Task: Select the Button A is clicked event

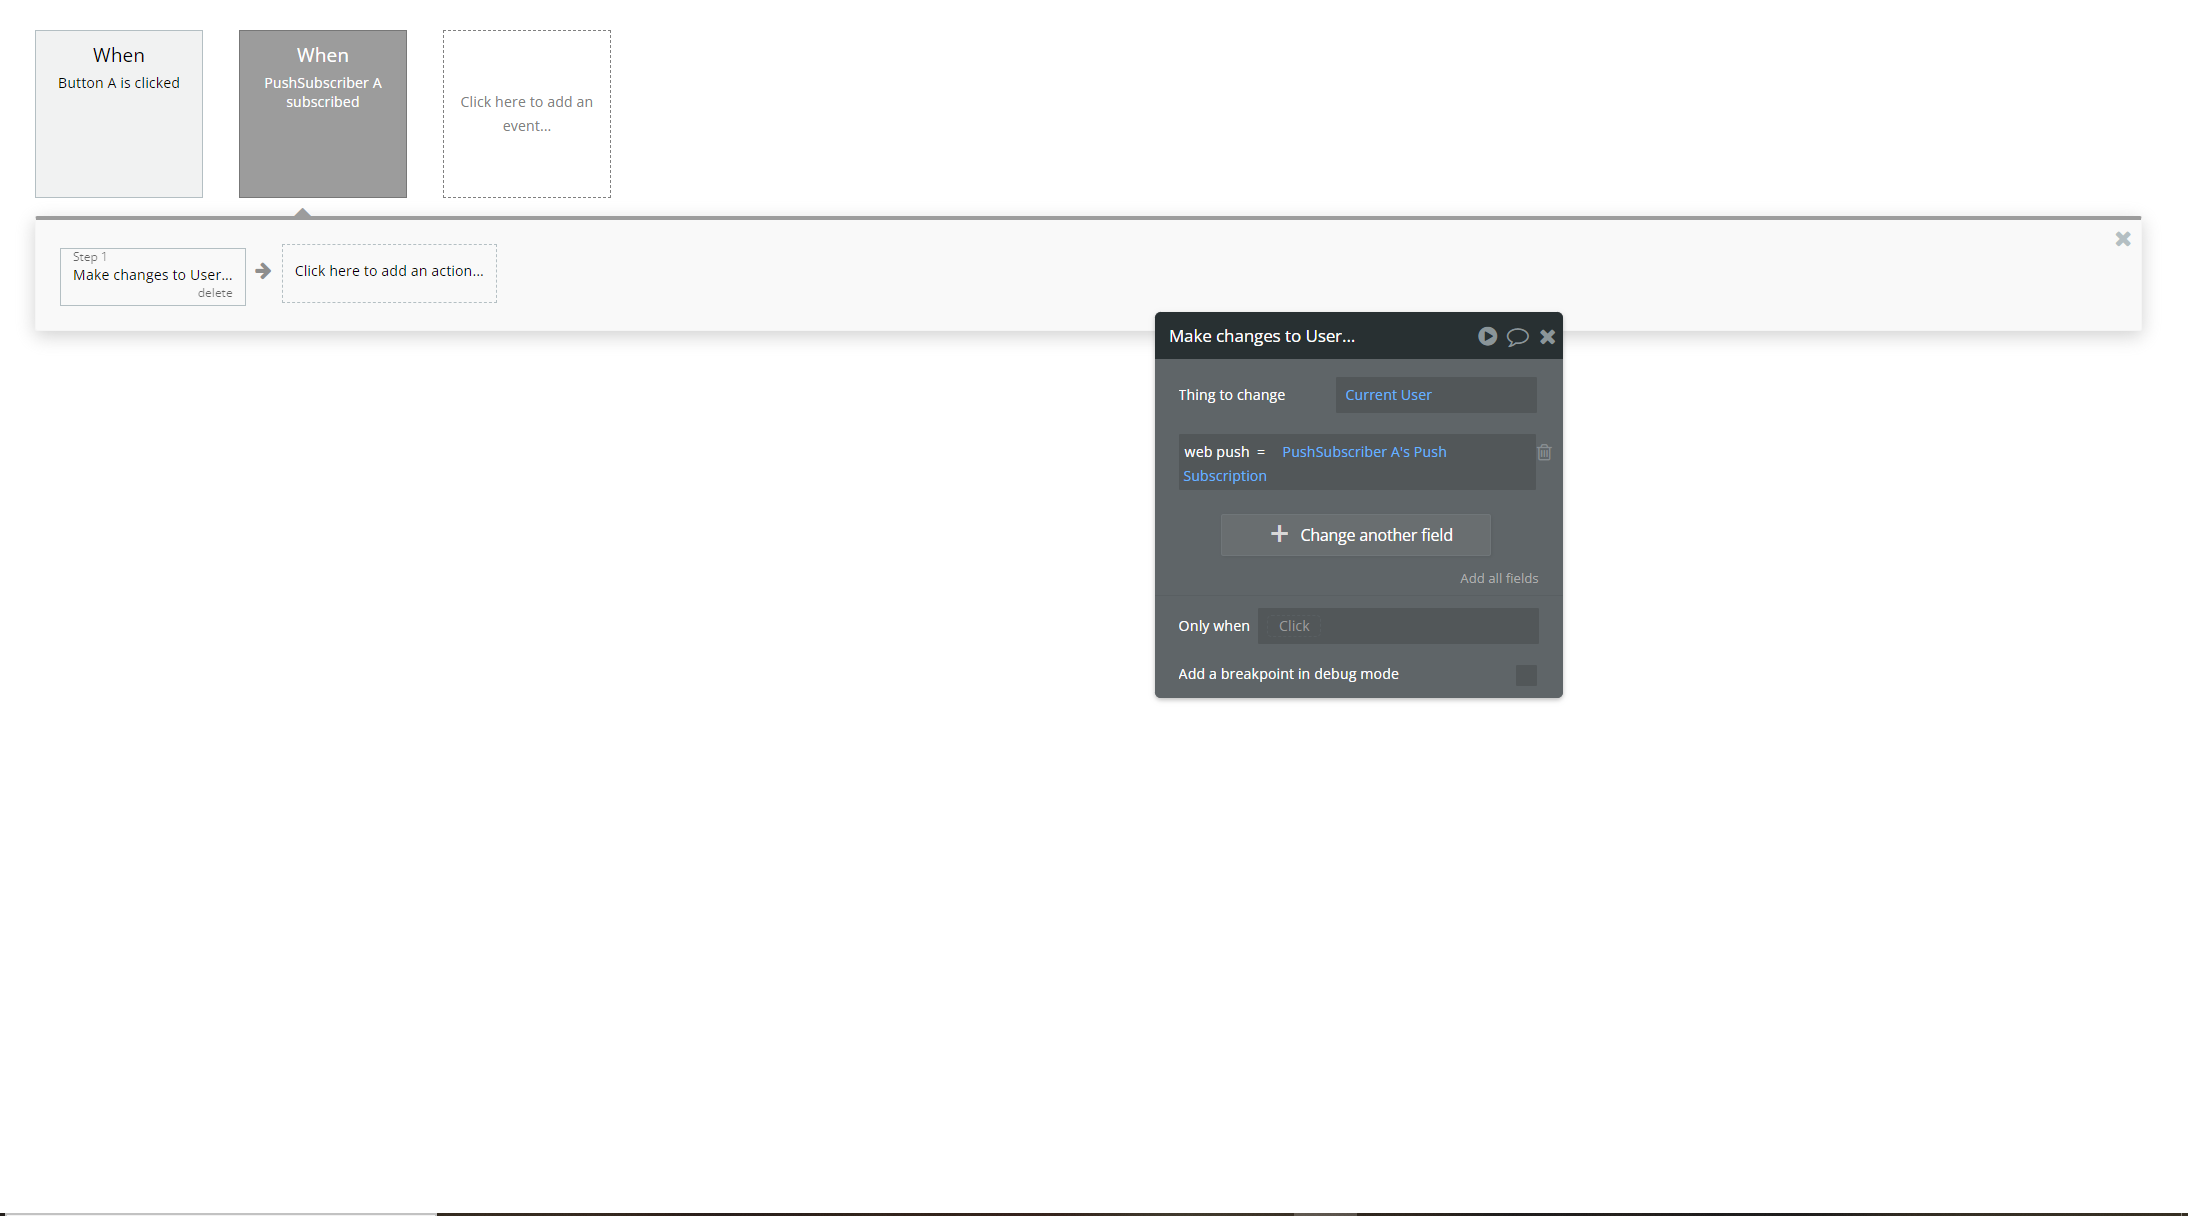Action: tap(118, 113)
